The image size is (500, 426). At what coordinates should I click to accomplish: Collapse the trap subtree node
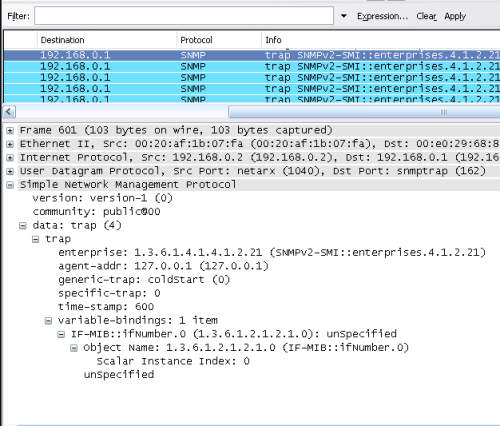click(x=35, y=239)
